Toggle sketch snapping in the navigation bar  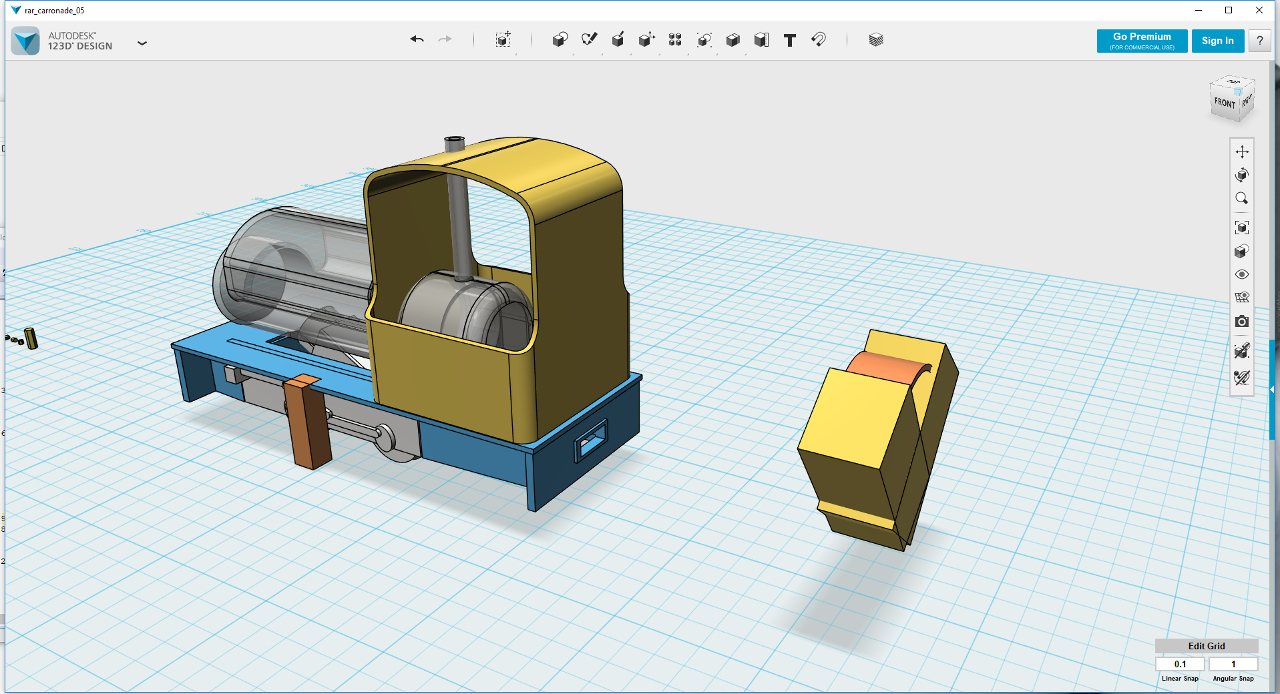pyautogui.click(x=1242, y=377)
